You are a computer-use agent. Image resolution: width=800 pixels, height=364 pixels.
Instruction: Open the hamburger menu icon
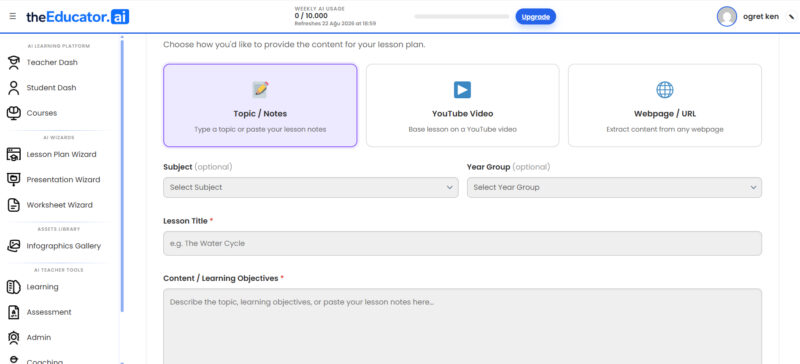13,16
